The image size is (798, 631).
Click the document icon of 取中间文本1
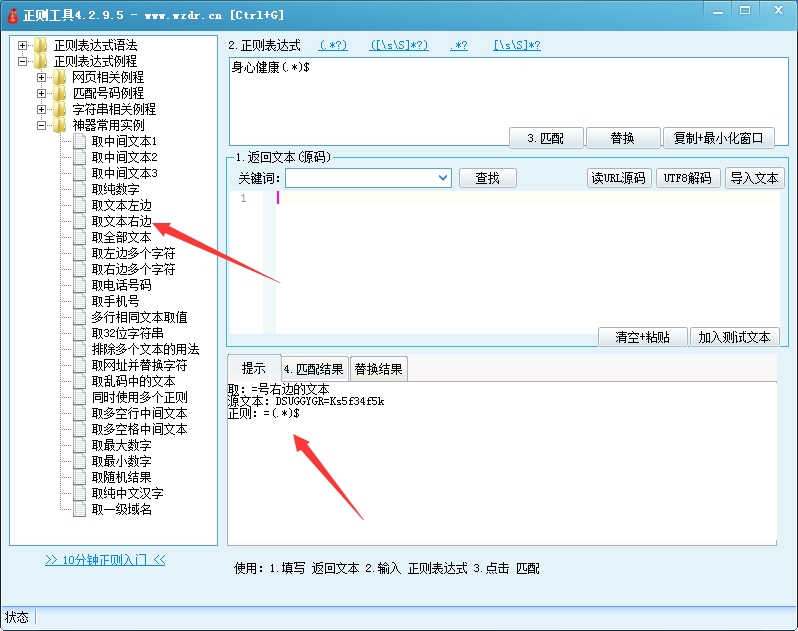point(79,141)
